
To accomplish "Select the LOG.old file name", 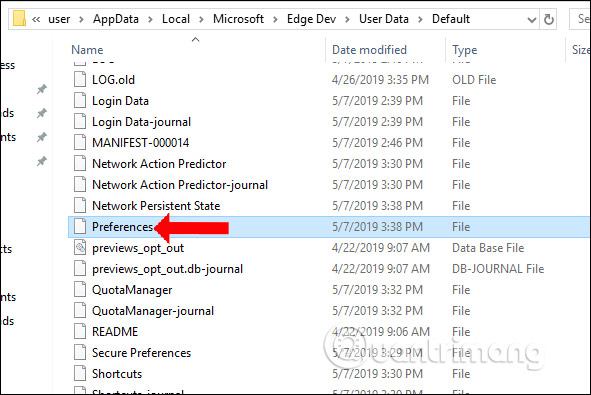I will tap(113, 80).
